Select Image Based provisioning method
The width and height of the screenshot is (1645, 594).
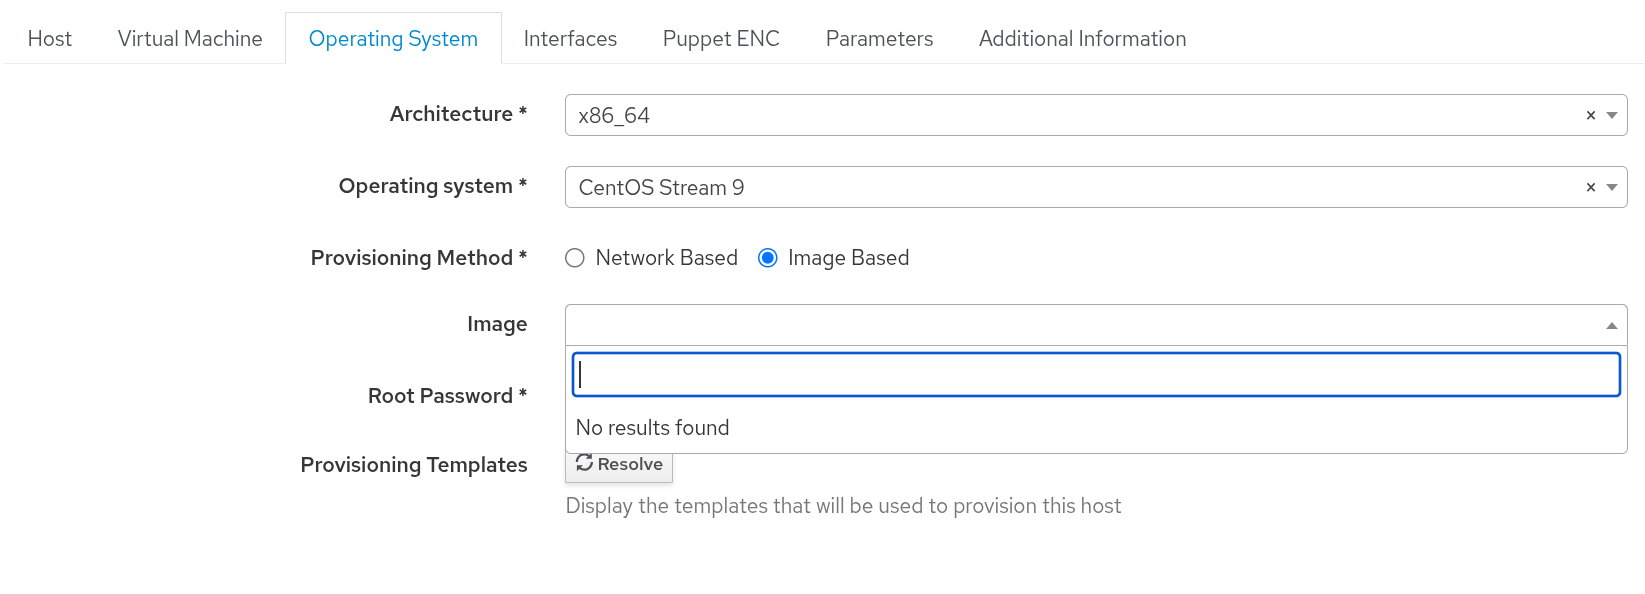(768, 258)
